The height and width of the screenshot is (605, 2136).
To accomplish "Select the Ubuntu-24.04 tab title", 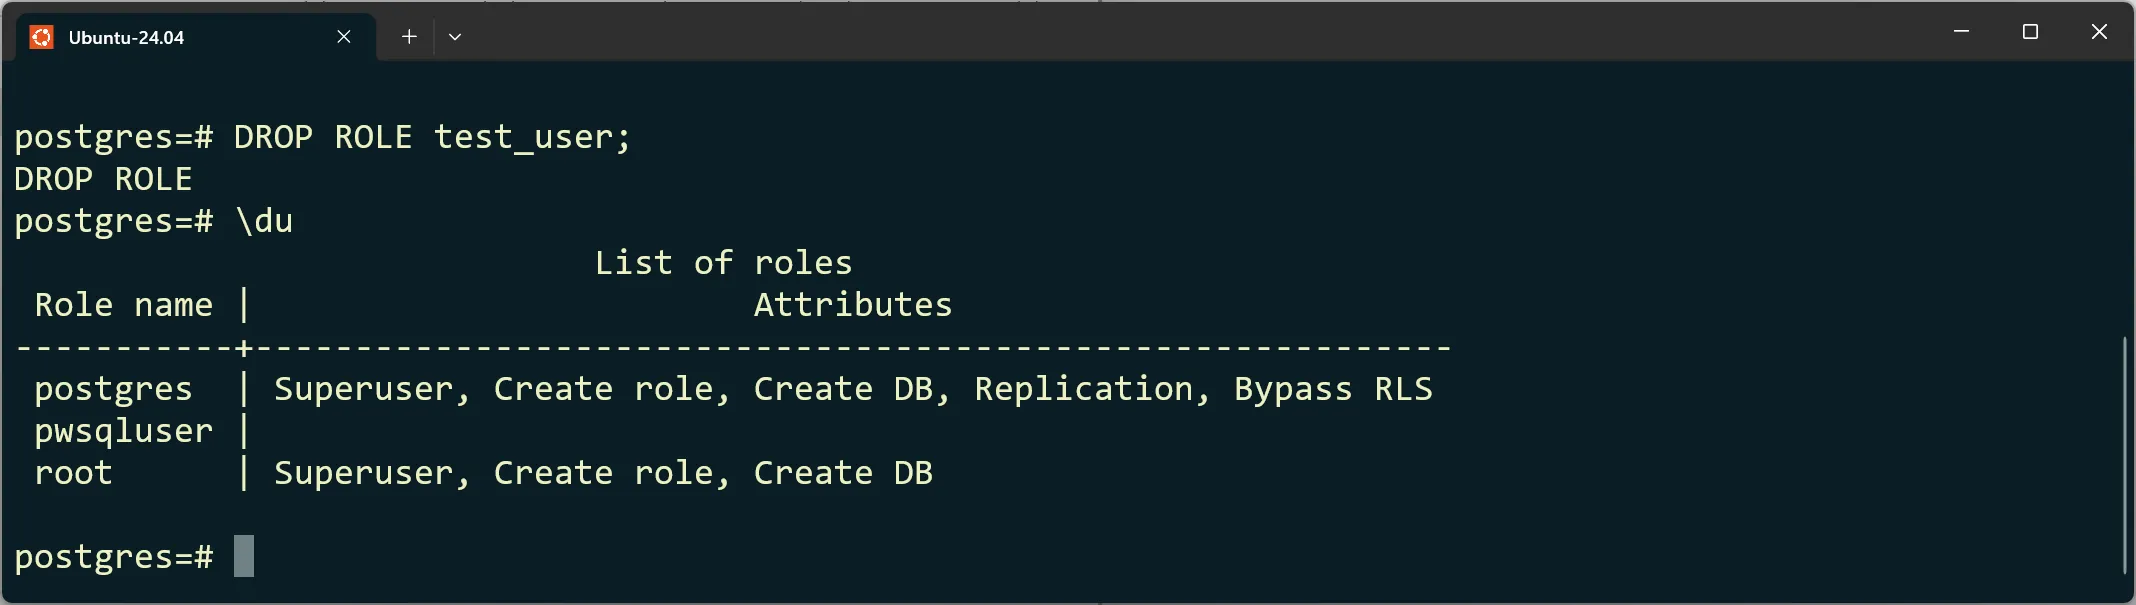I will tap(126, 38).
